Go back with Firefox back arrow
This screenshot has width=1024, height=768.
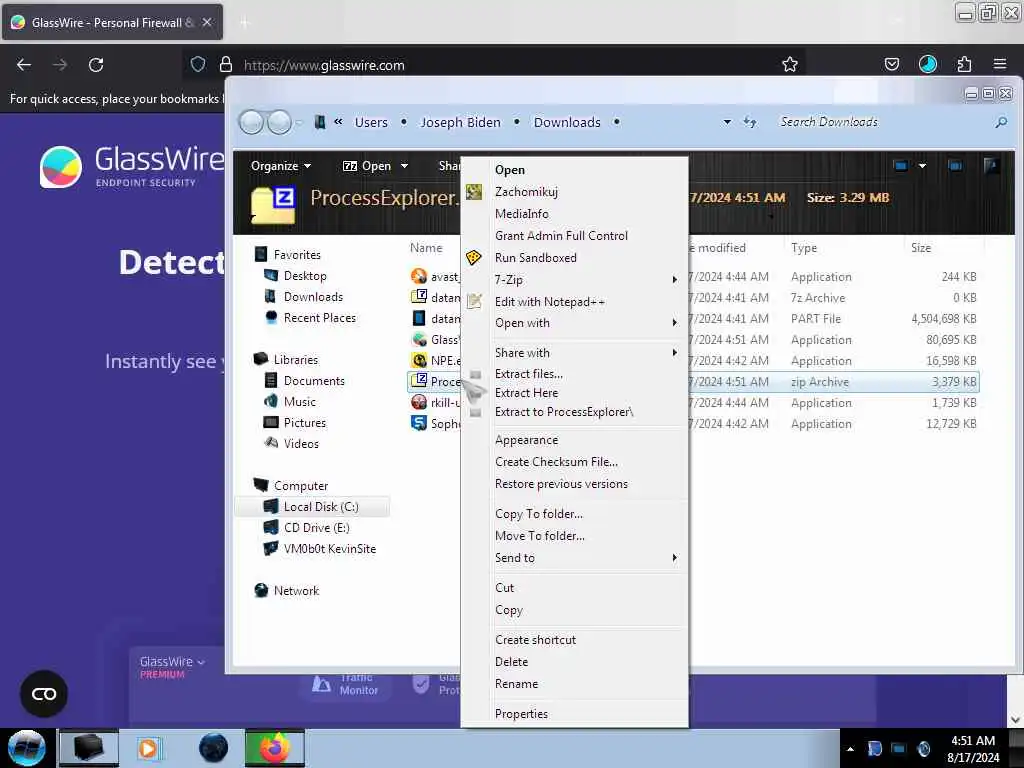pos(24,65)
